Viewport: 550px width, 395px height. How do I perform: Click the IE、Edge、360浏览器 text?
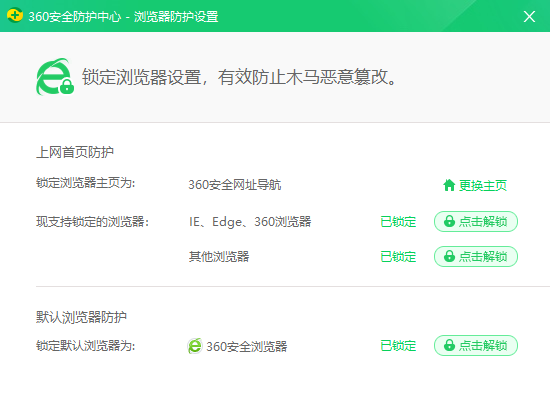250,222
